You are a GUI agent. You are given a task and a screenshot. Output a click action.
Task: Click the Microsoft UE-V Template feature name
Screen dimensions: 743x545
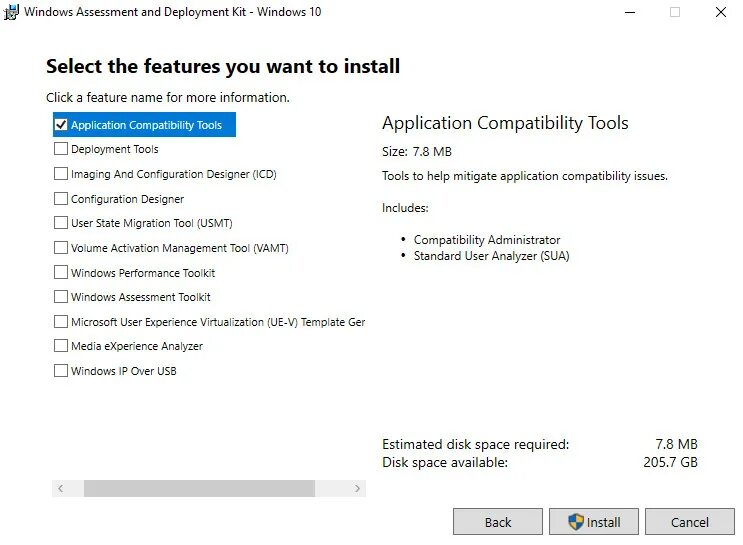click(x=217, y=322)
